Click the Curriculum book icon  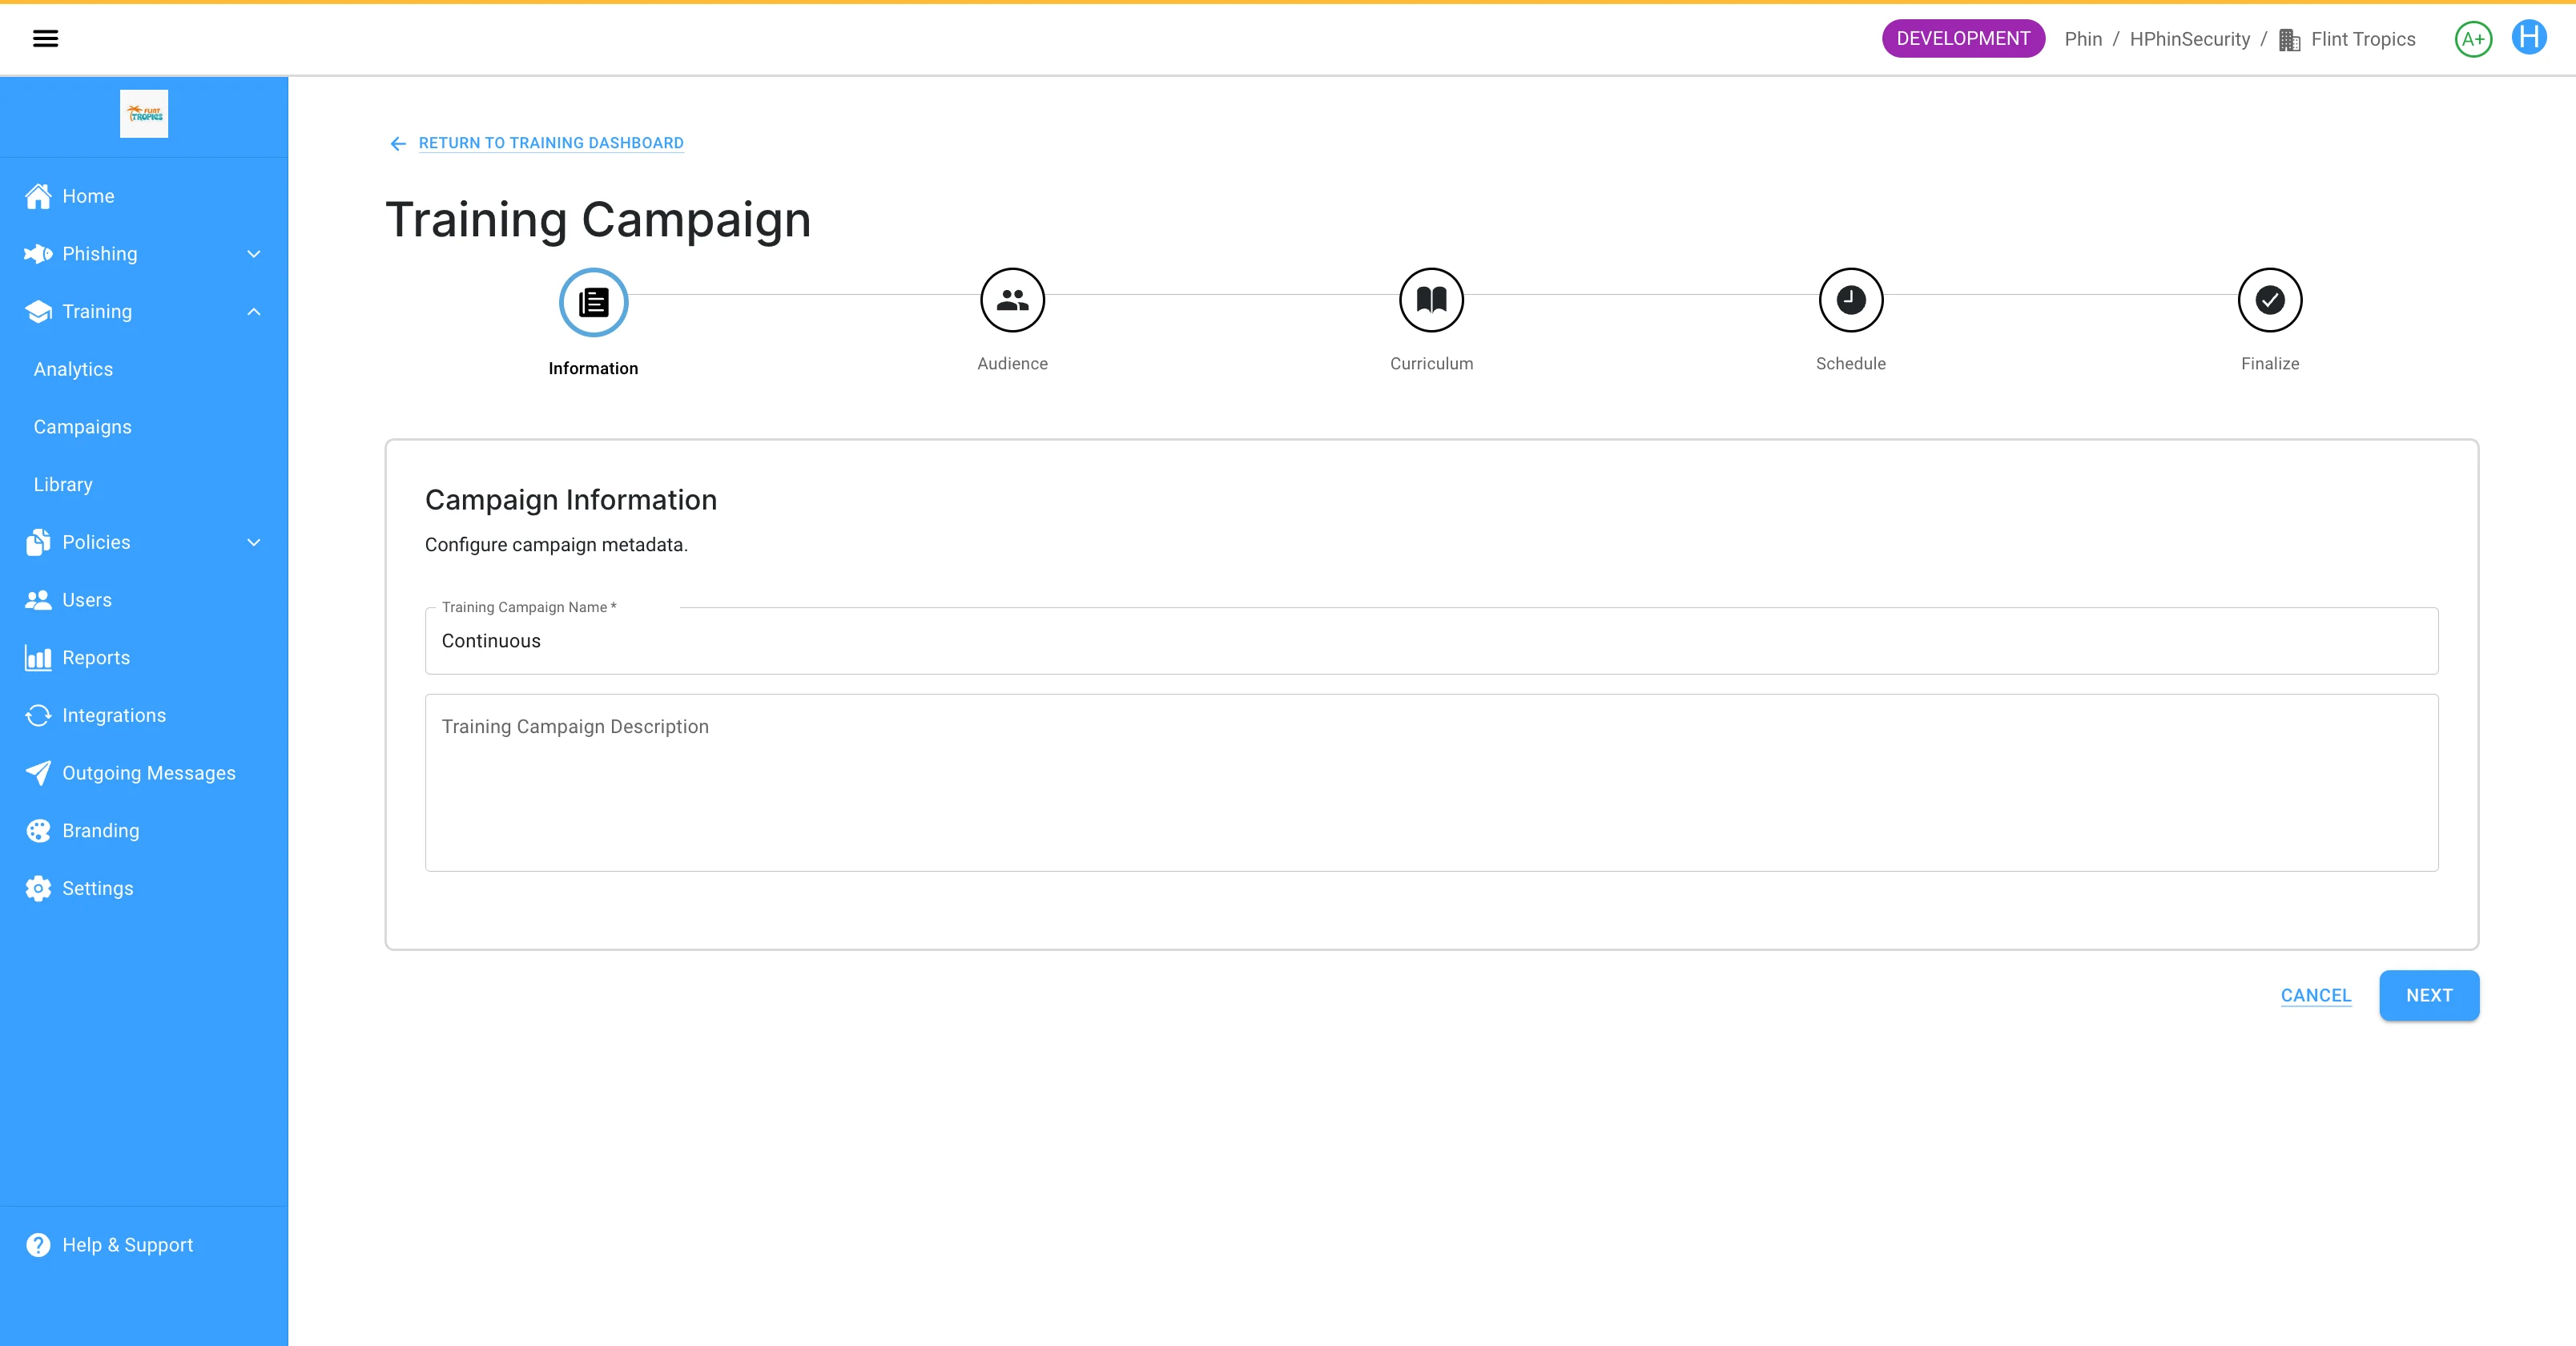(x=1431, y=300)
